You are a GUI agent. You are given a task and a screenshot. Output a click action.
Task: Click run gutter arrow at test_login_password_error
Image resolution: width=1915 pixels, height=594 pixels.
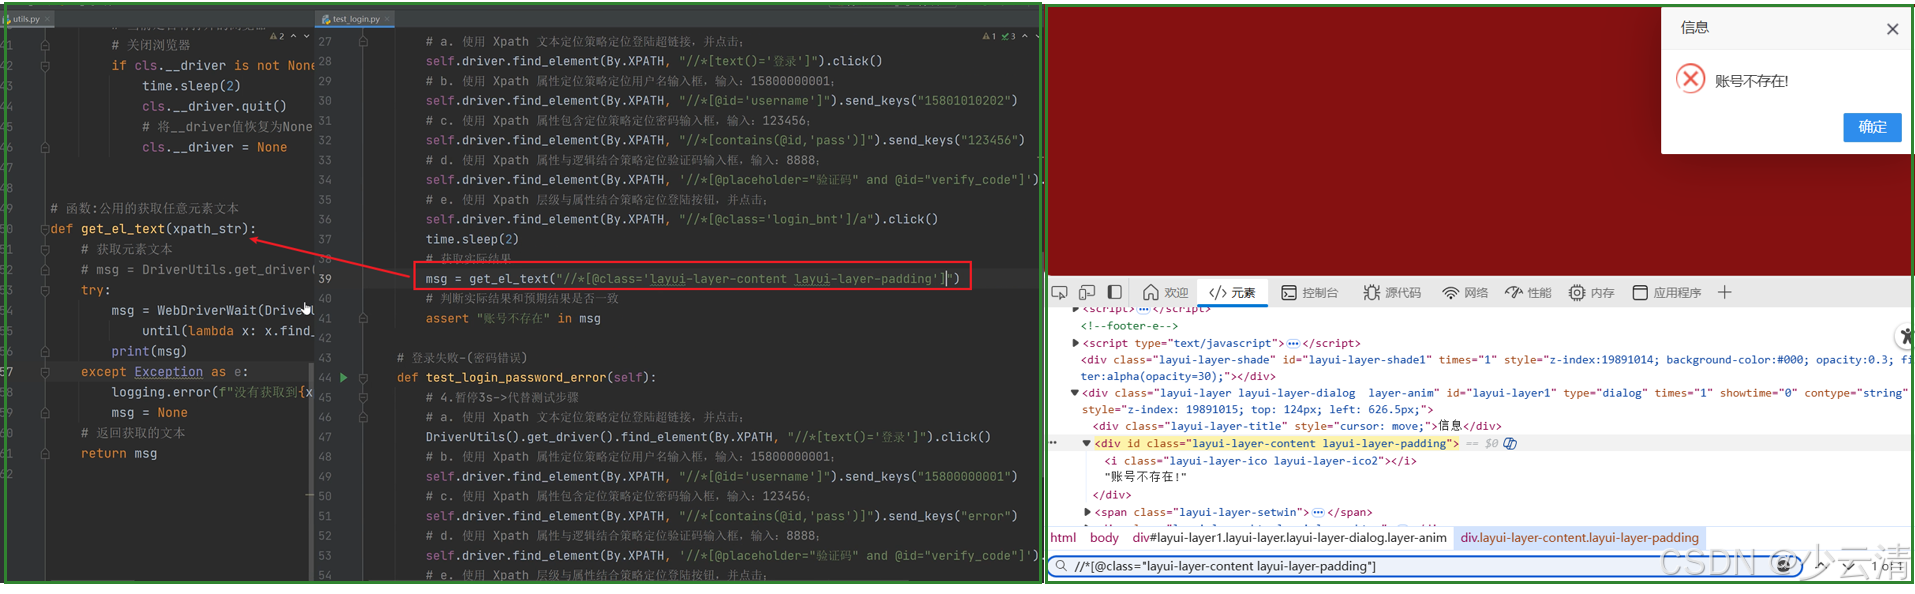[x=344, y=378]
